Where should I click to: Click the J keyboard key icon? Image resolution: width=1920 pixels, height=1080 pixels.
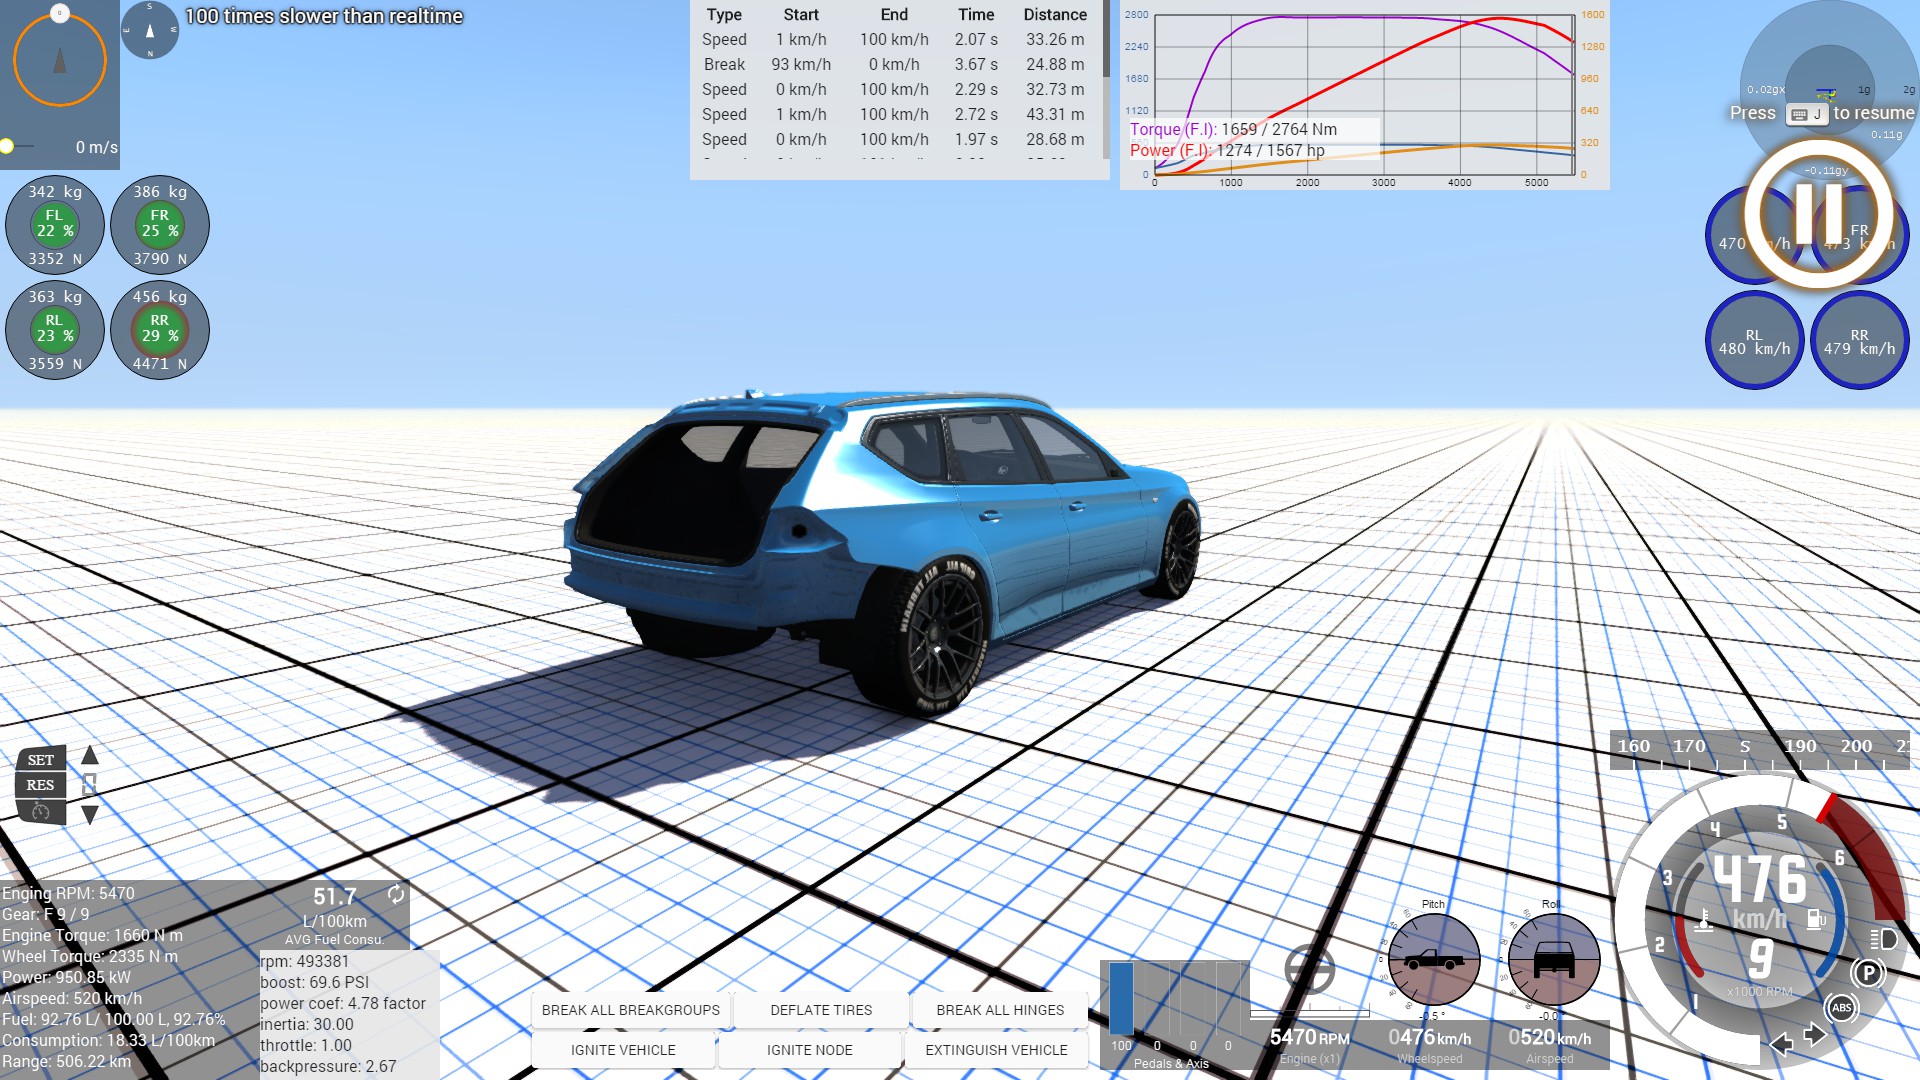click(x=1807, y=114)
